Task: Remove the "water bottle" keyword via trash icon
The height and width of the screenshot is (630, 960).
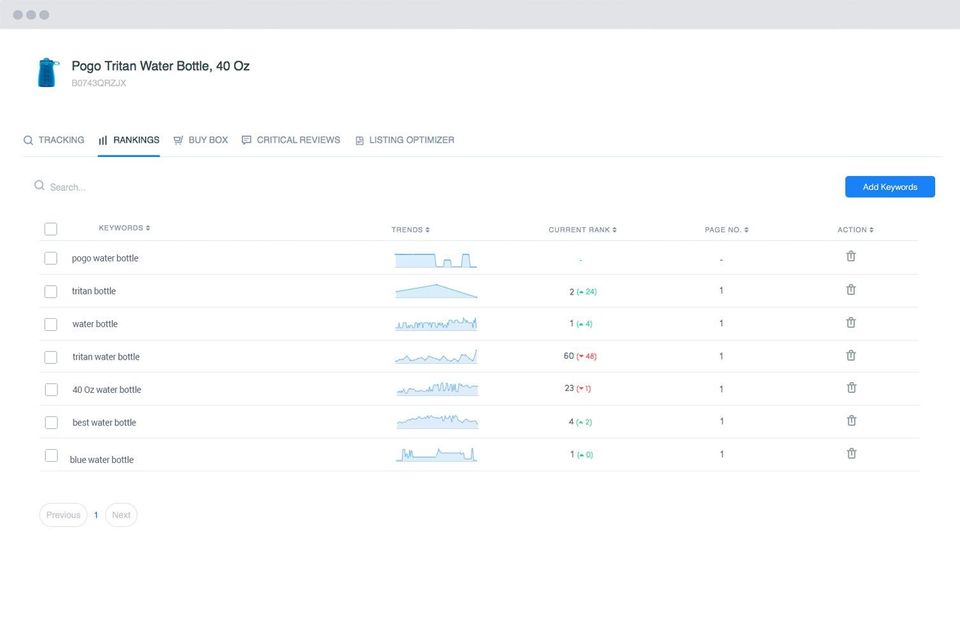Action: (851, 323)
